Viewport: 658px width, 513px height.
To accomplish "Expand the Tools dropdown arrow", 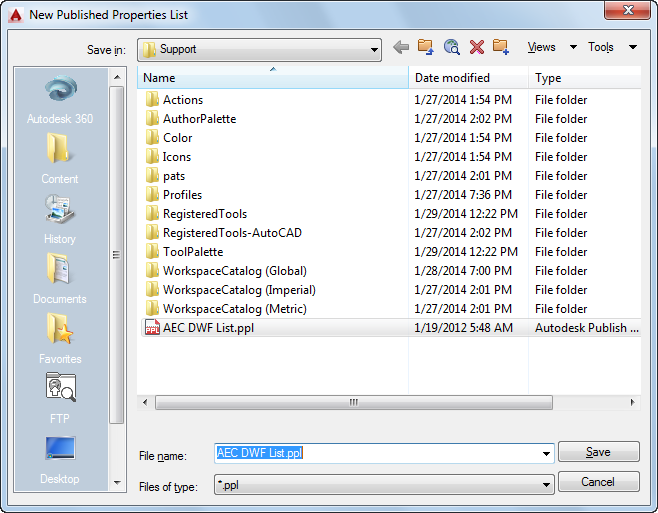I will 633,47.
